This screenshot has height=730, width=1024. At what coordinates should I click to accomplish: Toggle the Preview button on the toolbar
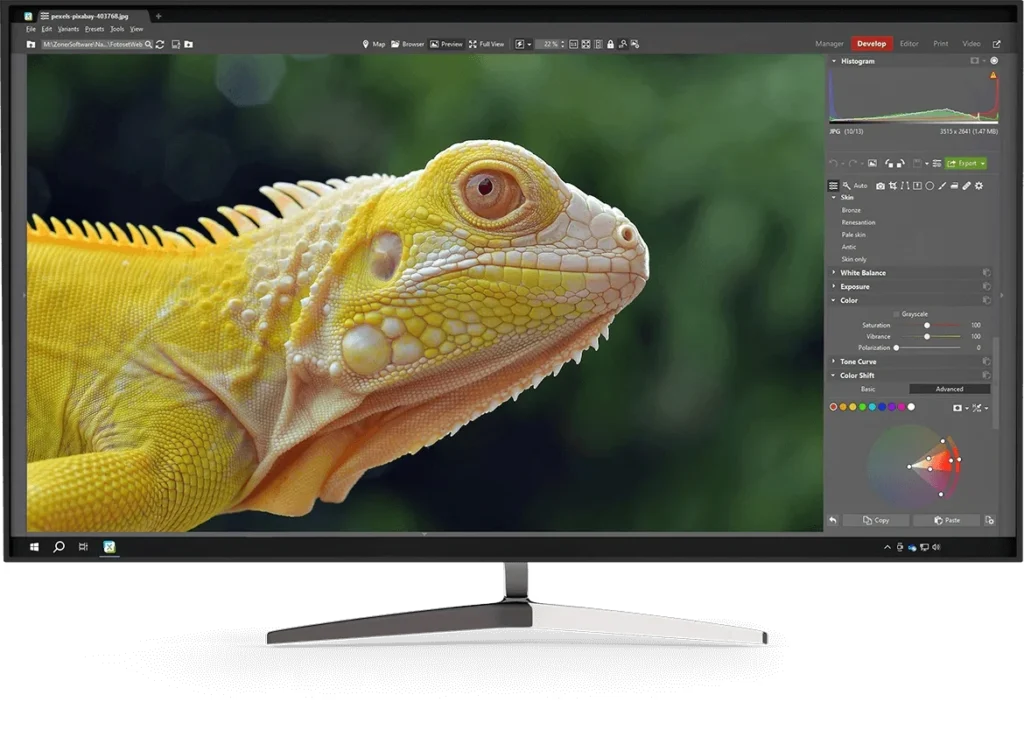pos(447,44)
